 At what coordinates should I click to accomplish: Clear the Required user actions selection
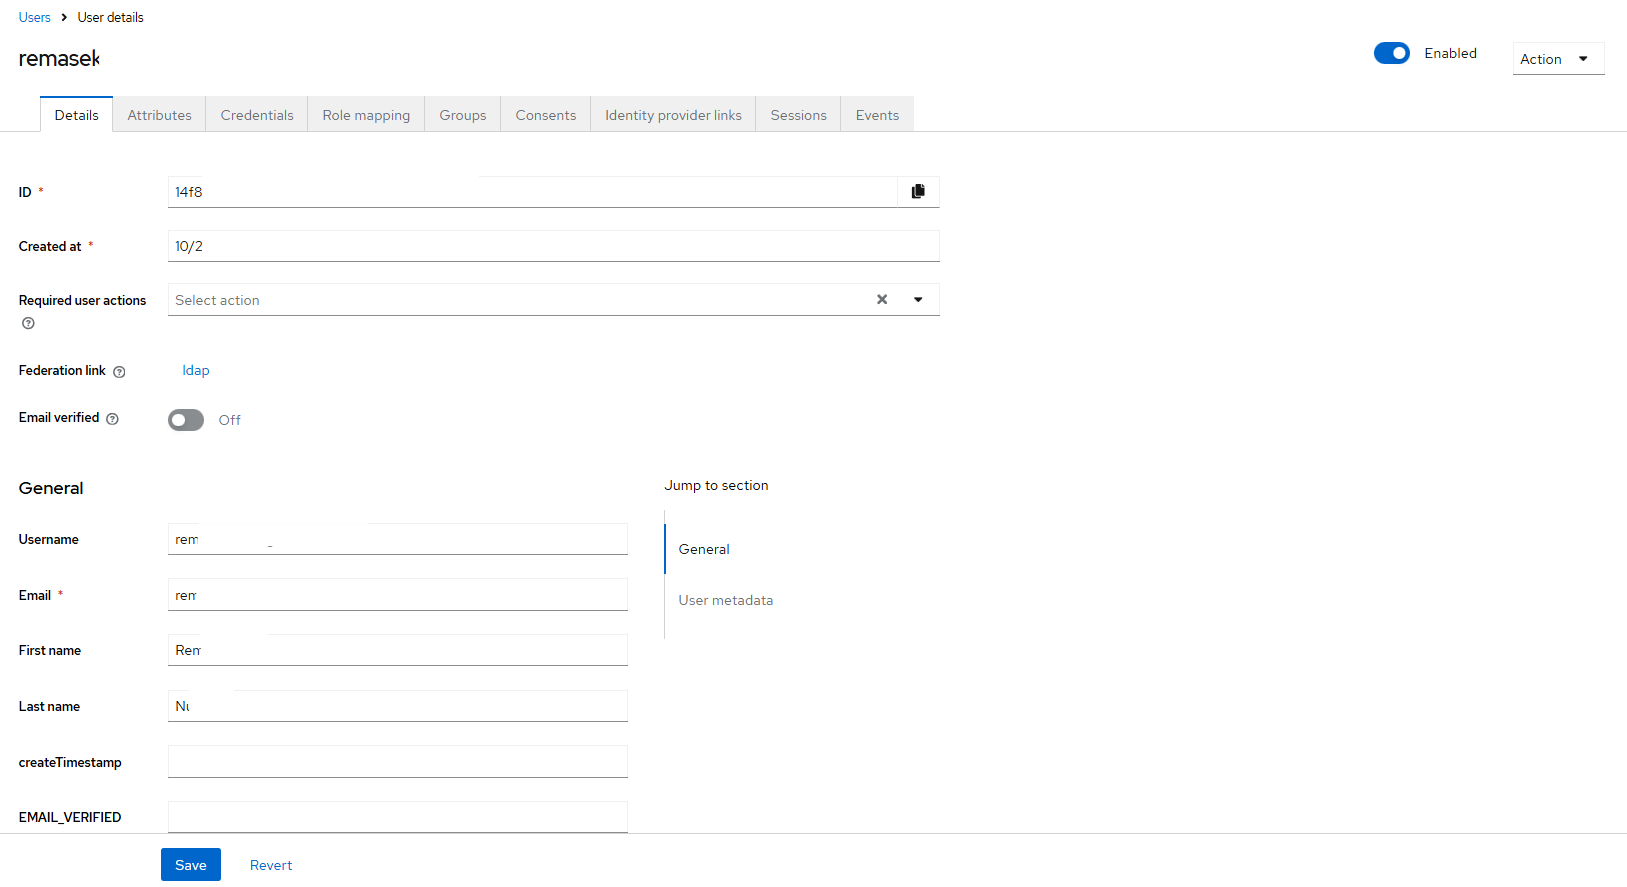point(882,299)
